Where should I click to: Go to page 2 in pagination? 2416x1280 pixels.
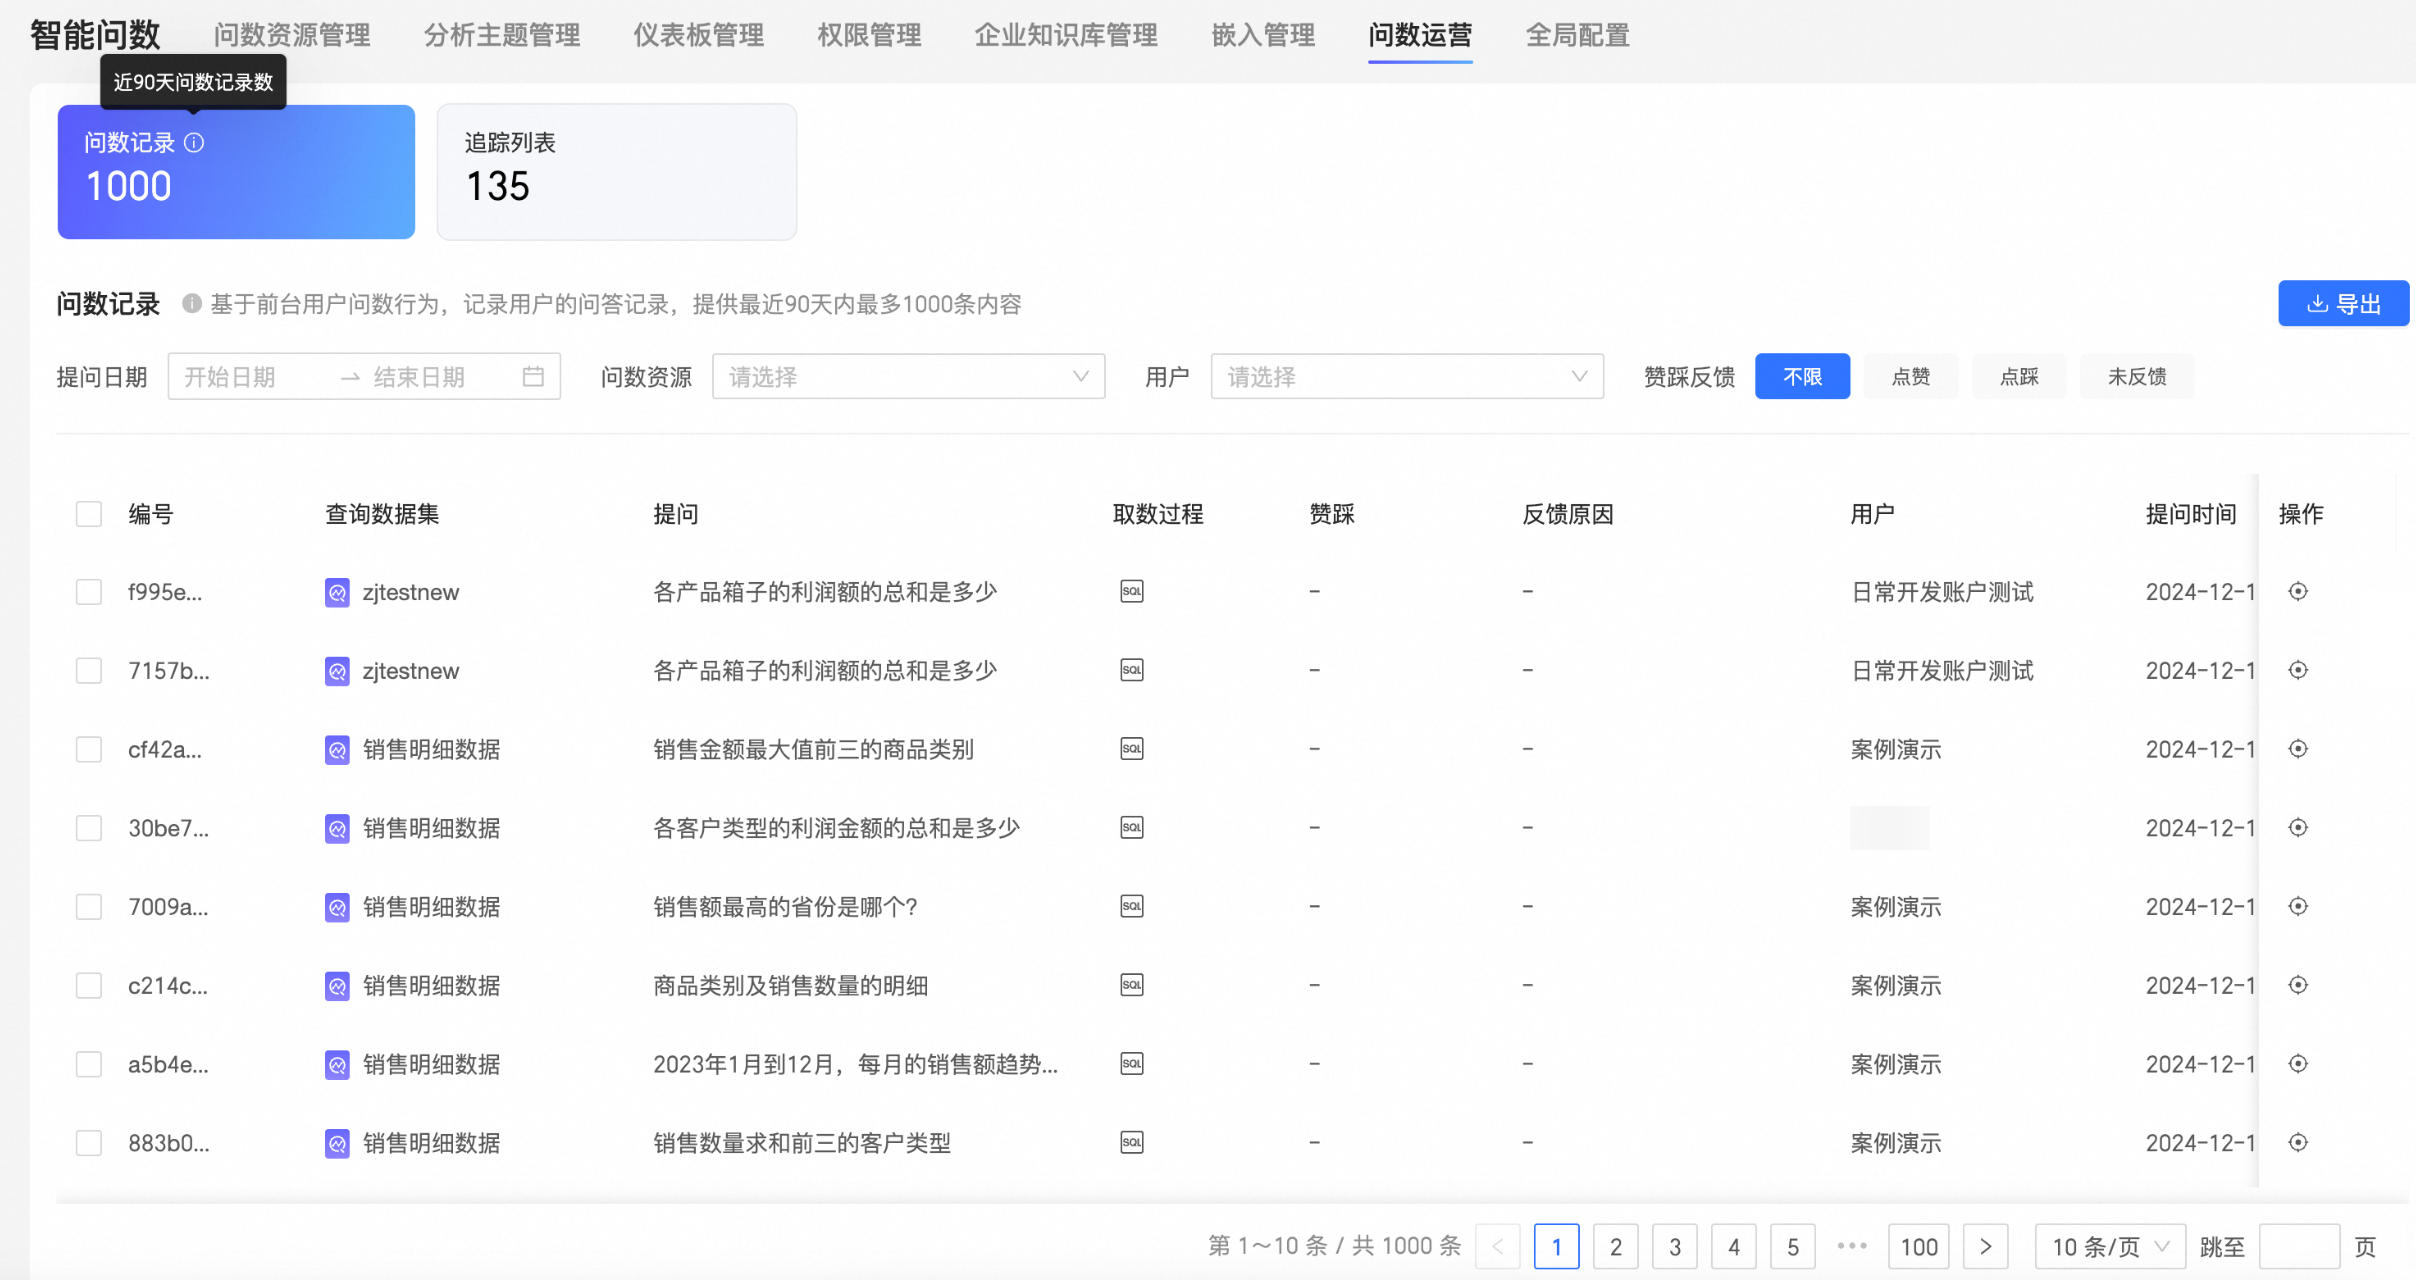tap(1616, 1247)
